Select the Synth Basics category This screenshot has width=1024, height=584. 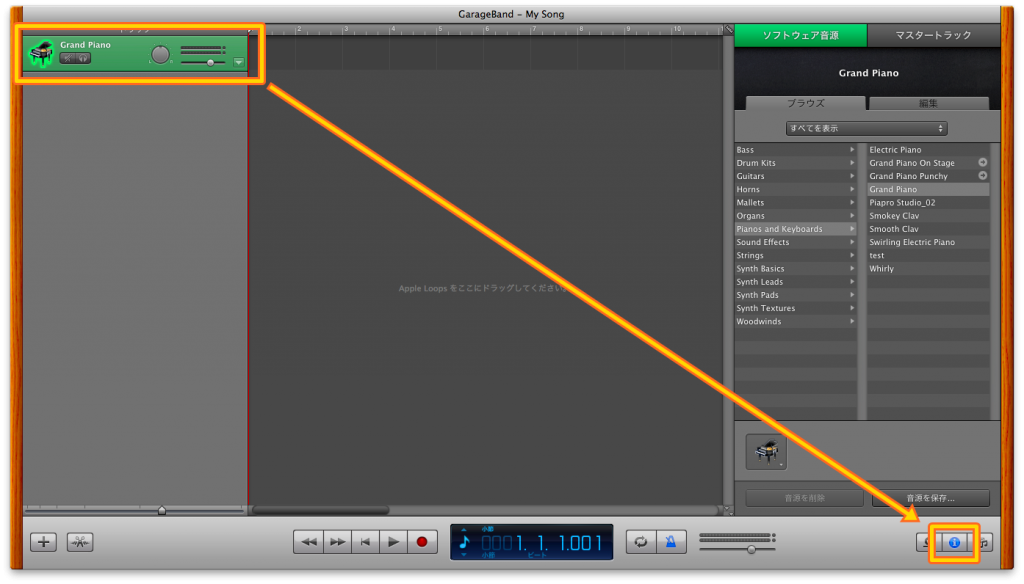tap(795, 268)
